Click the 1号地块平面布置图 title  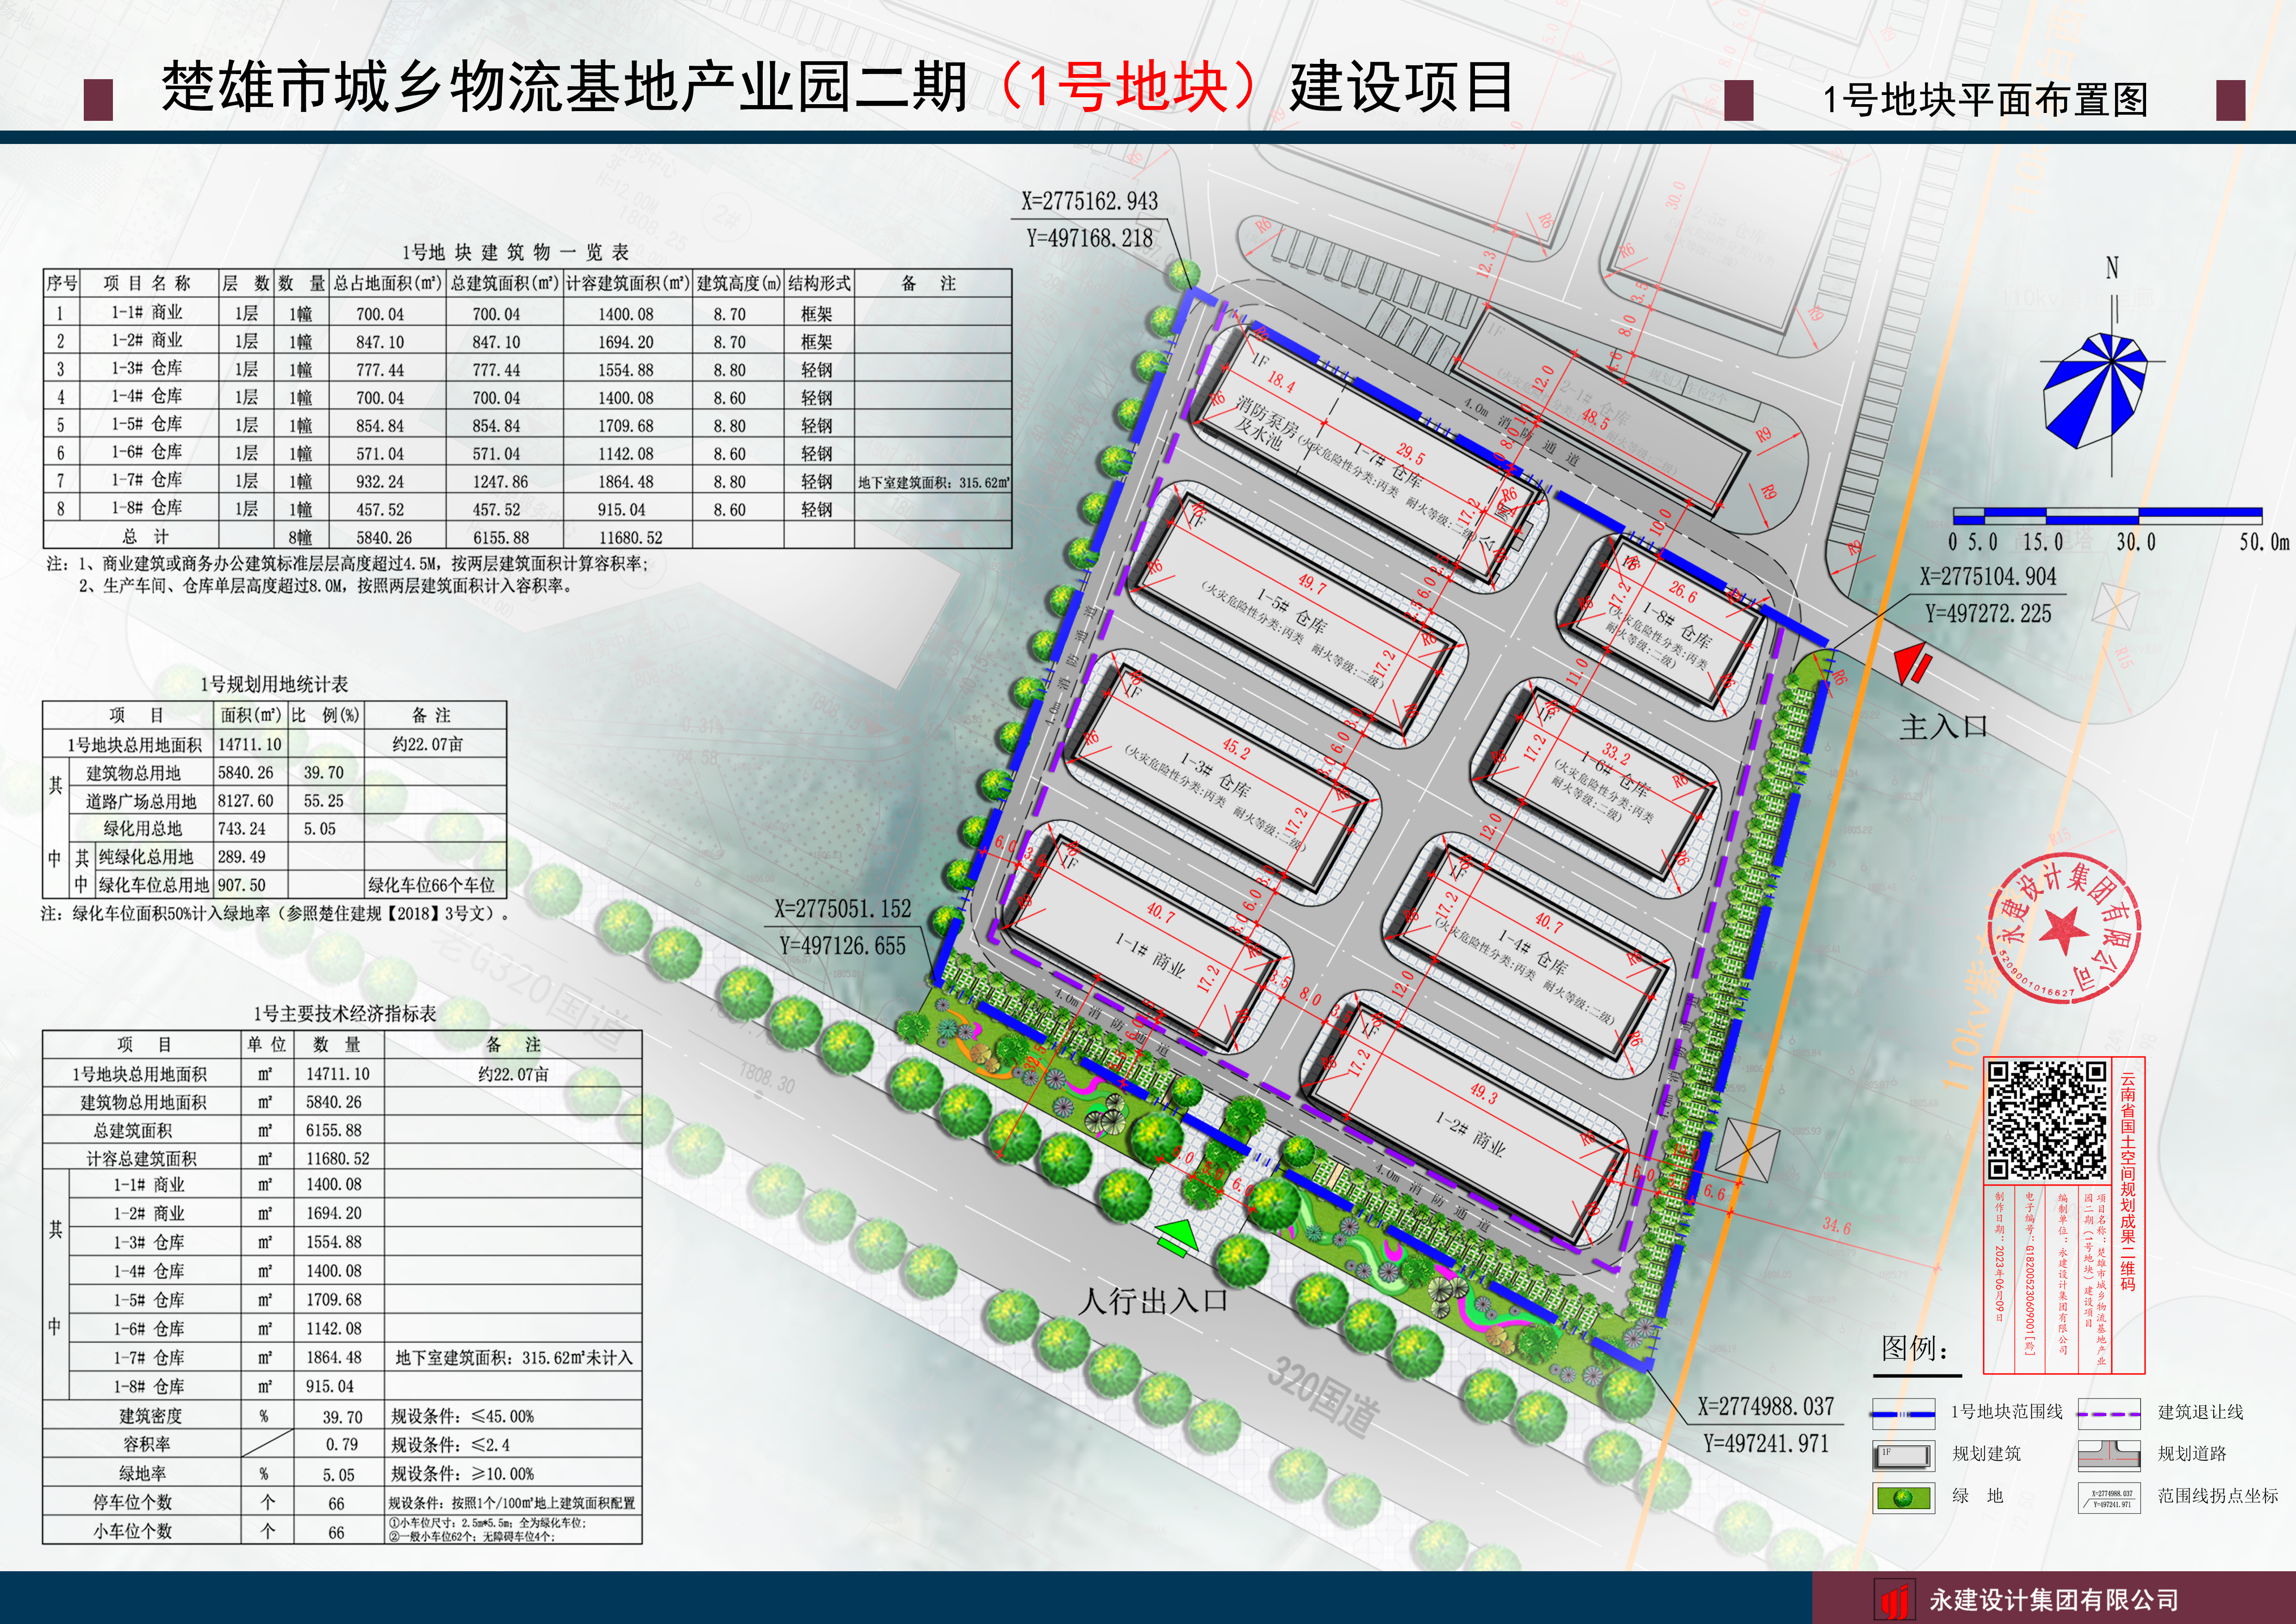click(x=1985, y=99)
